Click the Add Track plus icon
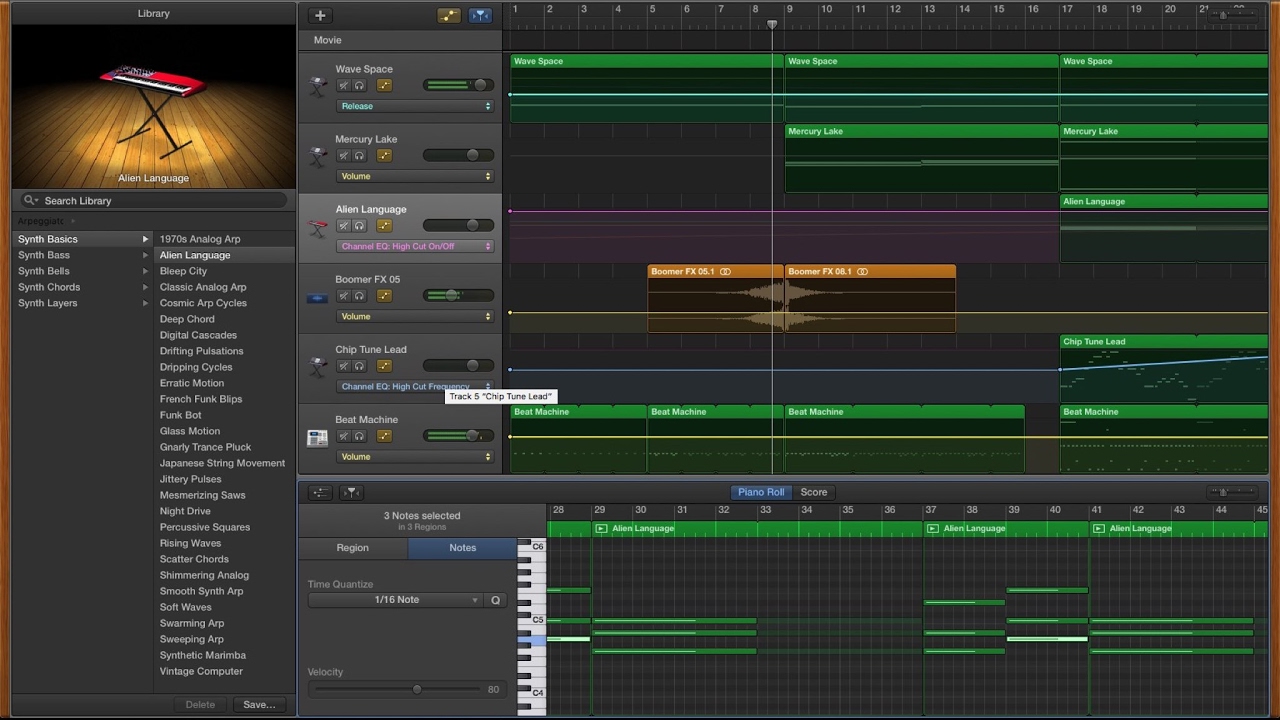 tap(320, 15)
